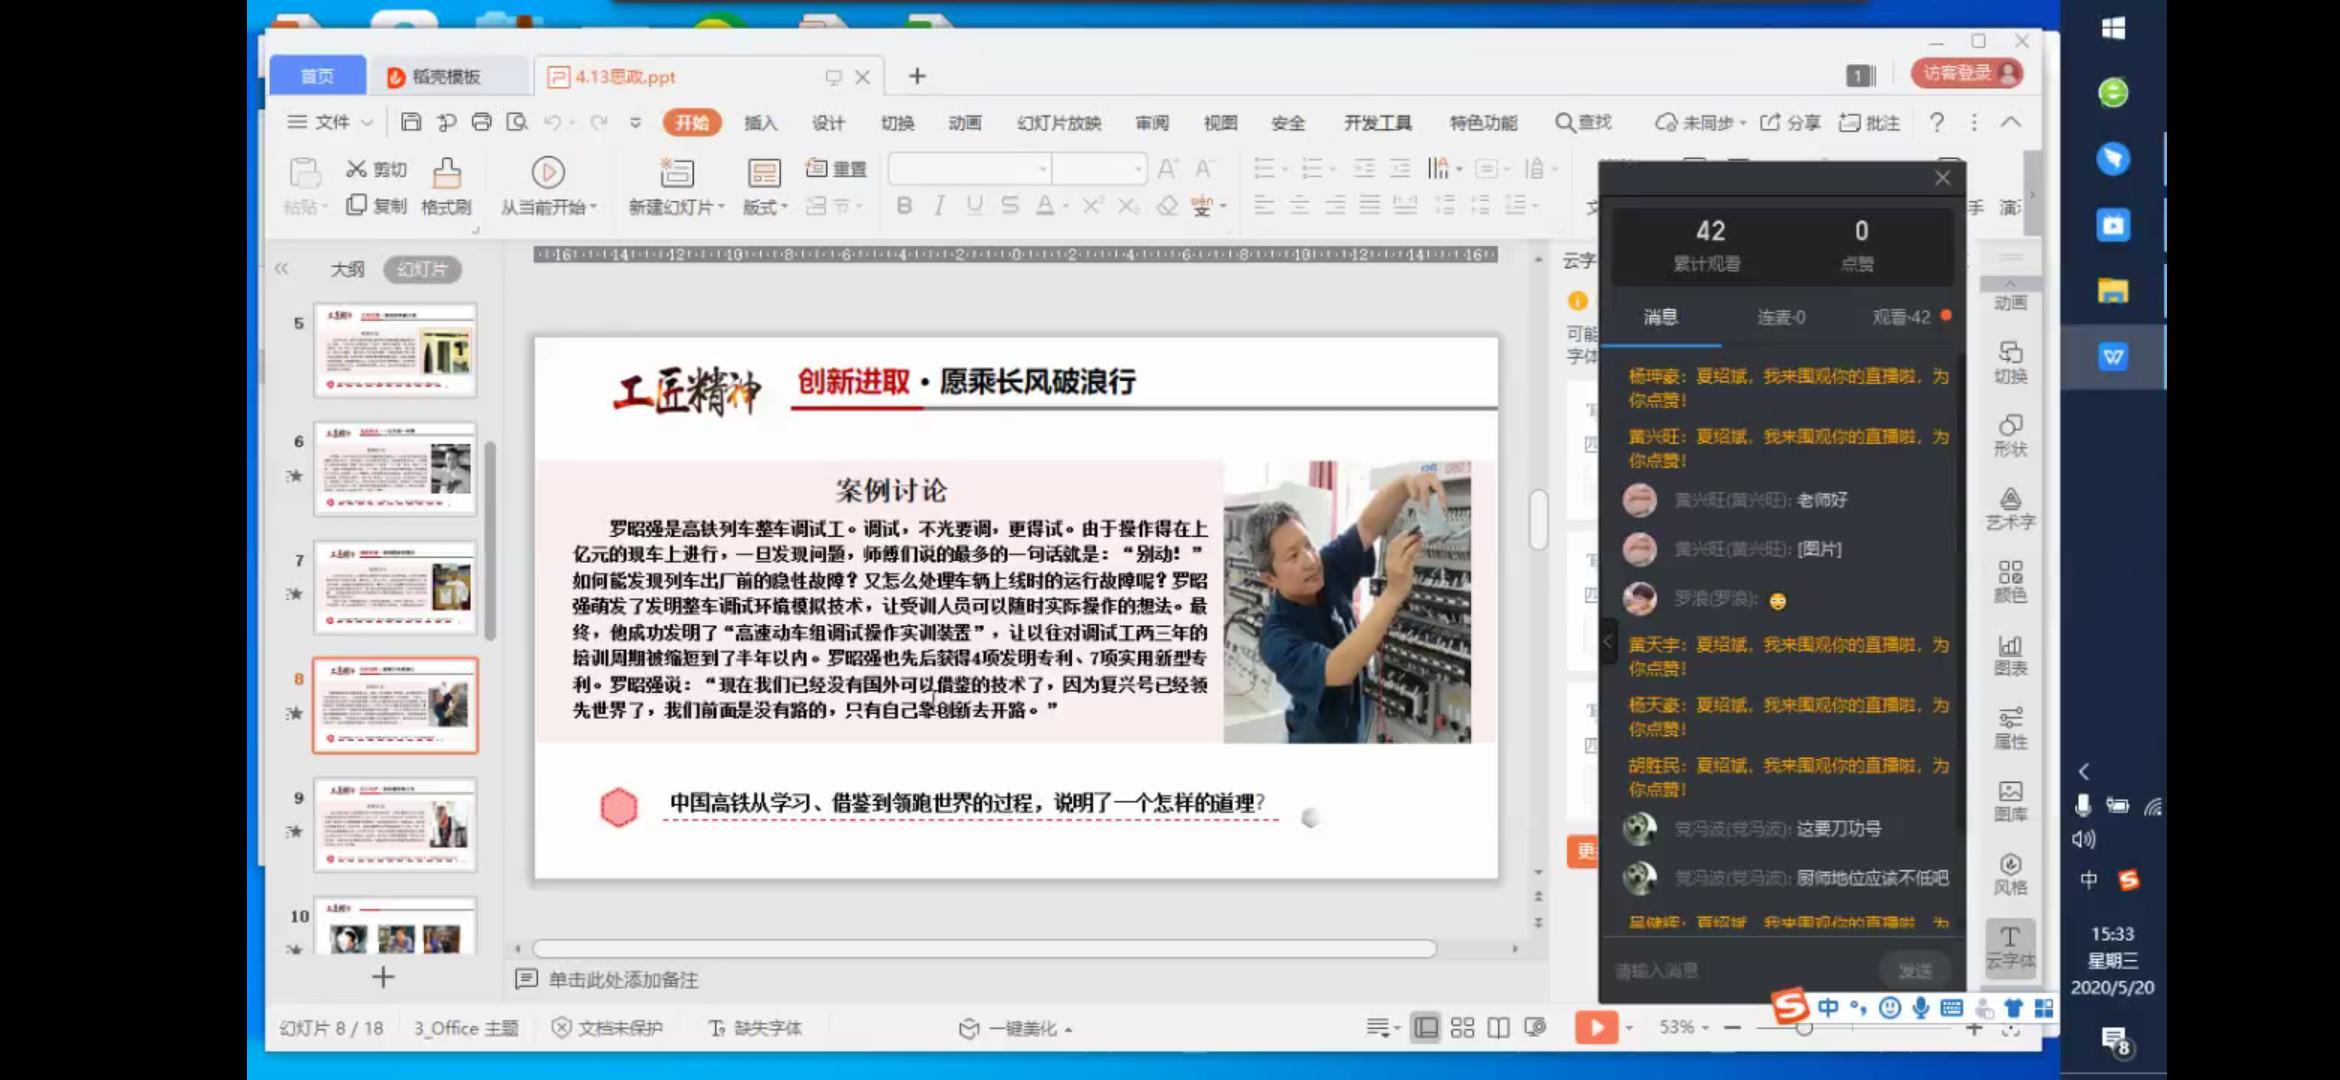Click 缺失字体 missing fonts in status bar
This screenshot has width=2340, height=1080.
pyautogui.click(x=755, y=1028)
